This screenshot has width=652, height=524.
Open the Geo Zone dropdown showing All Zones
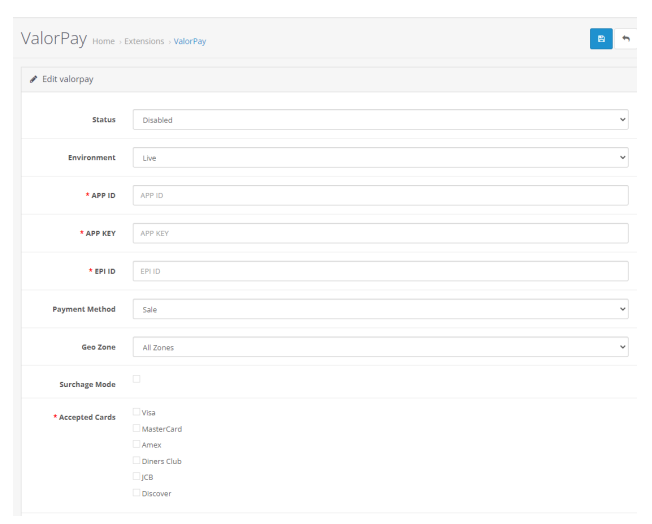coord(380,347)
